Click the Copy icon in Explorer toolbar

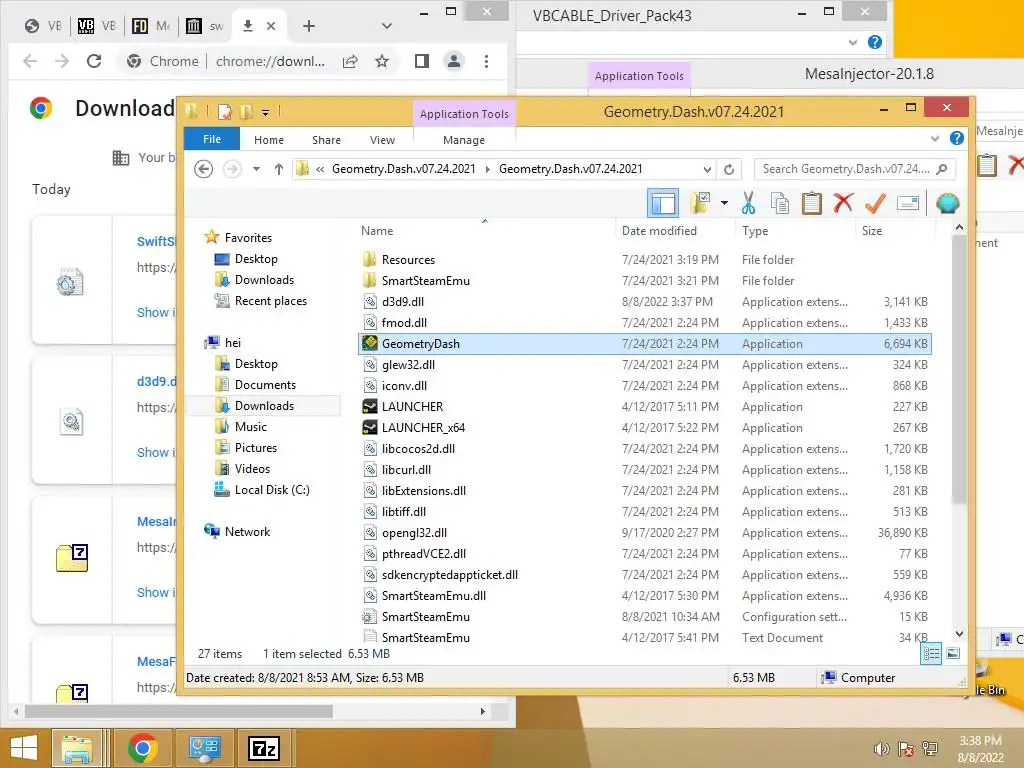tap(780, 203)
